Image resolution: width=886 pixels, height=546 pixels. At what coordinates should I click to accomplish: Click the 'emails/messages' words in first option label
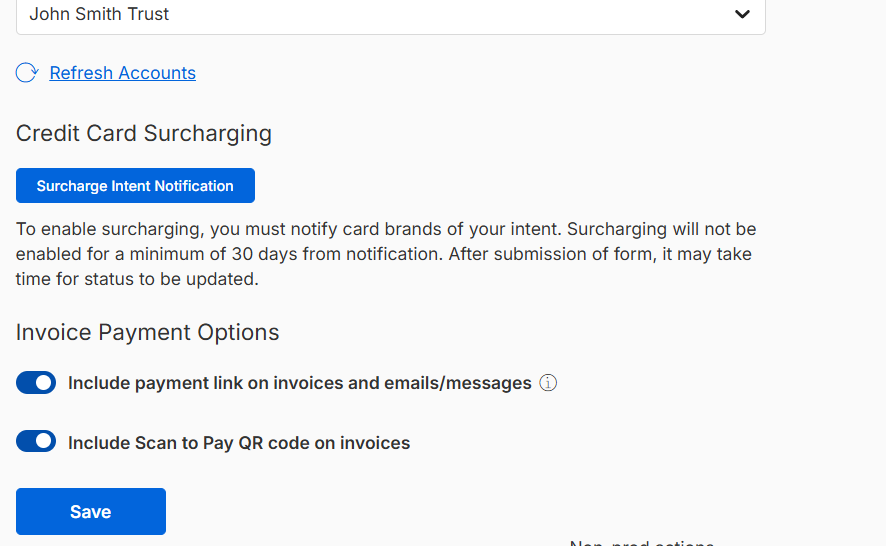pyautogui.click(x=458, y=383)
